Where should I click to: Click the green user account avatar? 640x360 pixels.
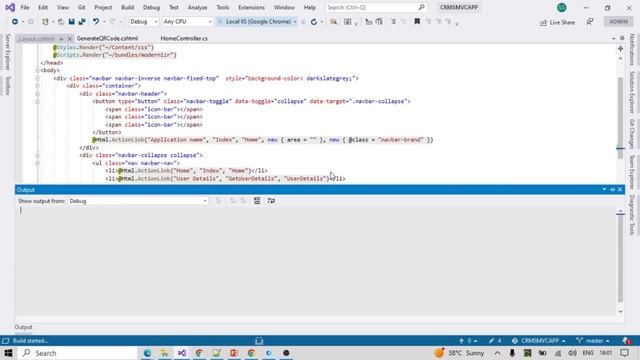pos(562,7)
